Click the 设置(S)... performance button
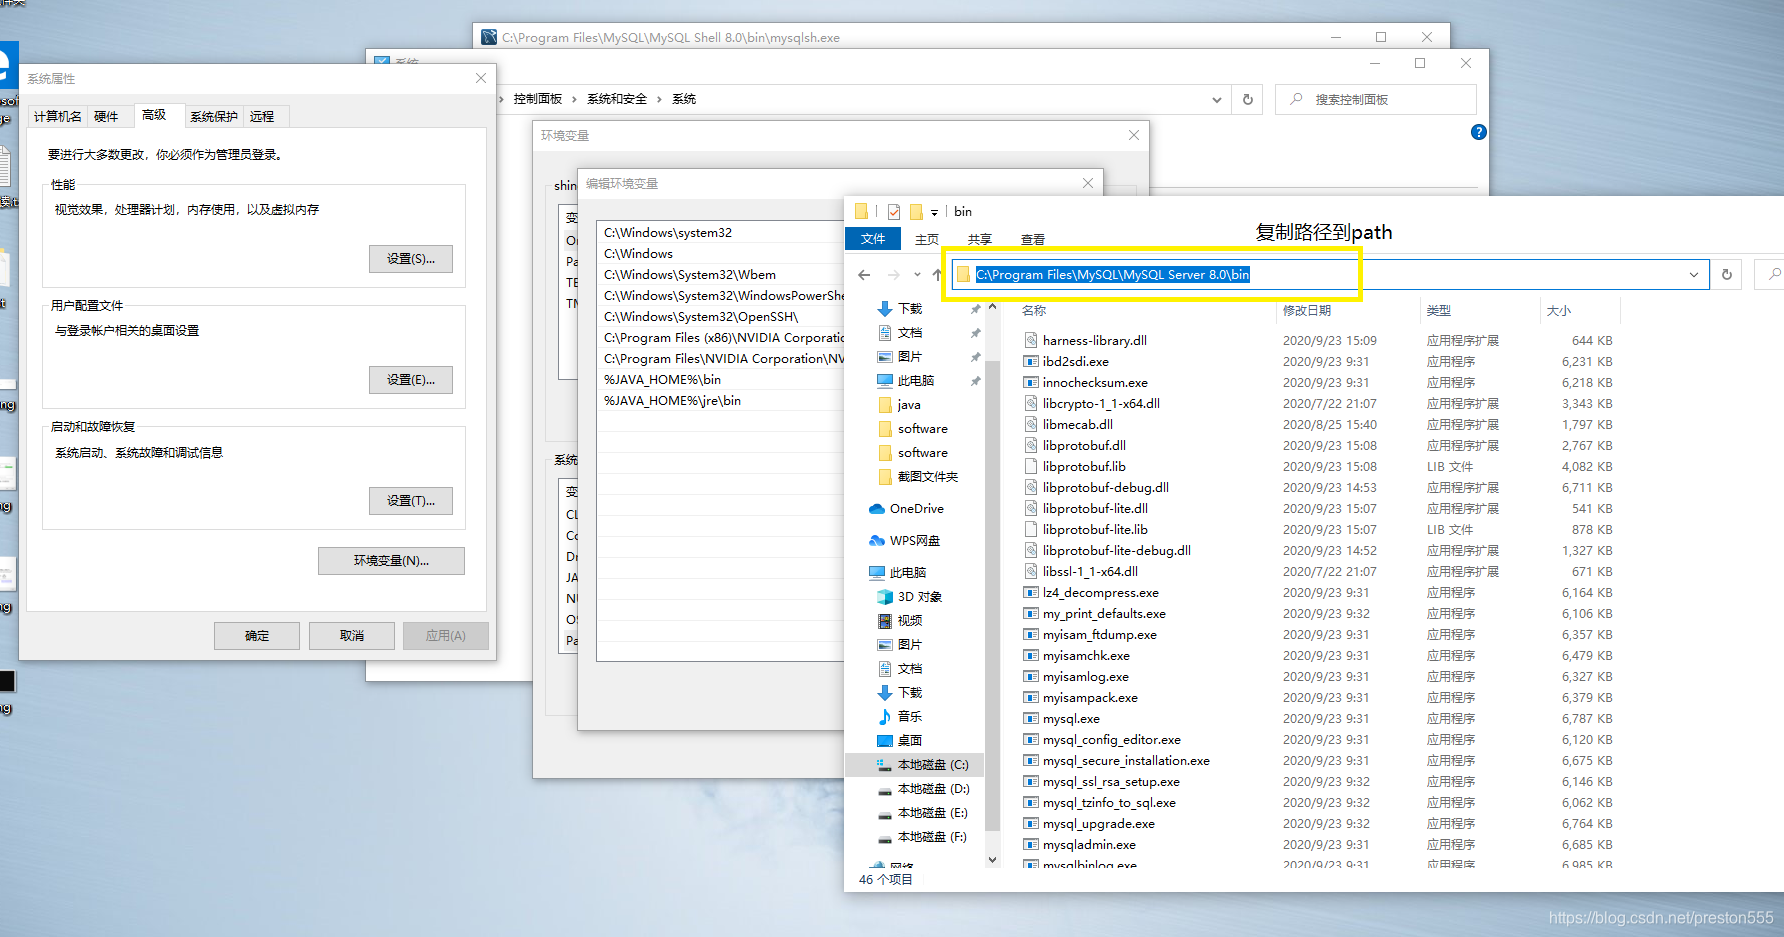This screenshot has width=1784, height=937. pyautogui.click(x=411, y=259)
